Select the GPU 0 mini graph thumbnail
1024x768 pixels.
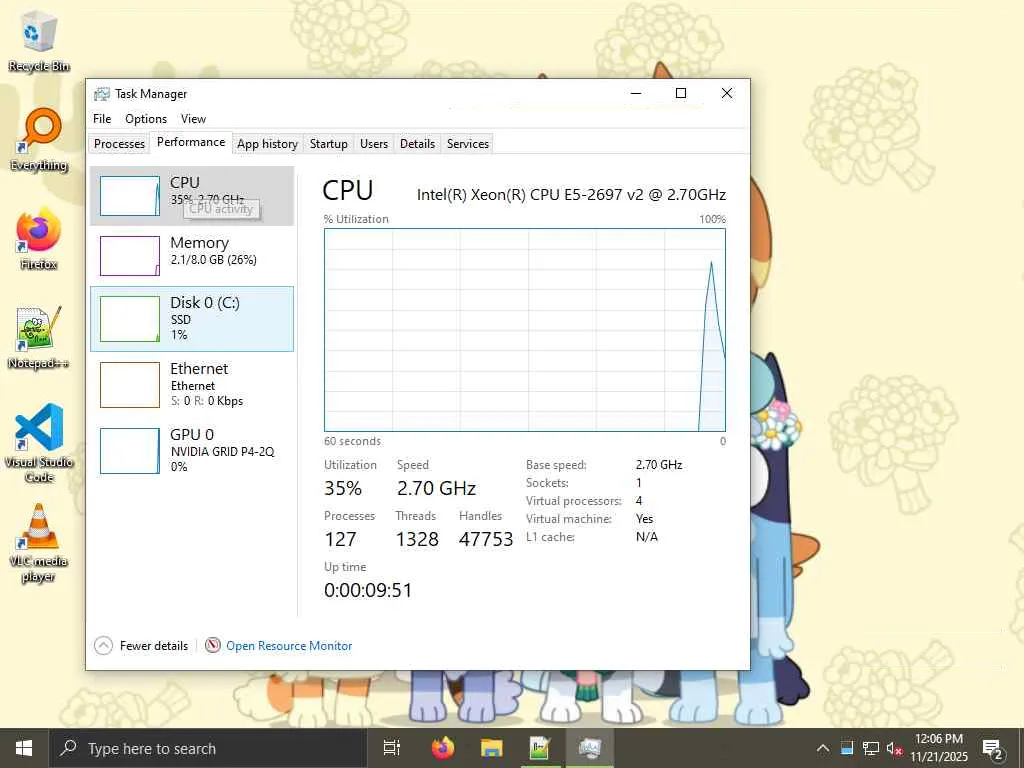[129, 451]
